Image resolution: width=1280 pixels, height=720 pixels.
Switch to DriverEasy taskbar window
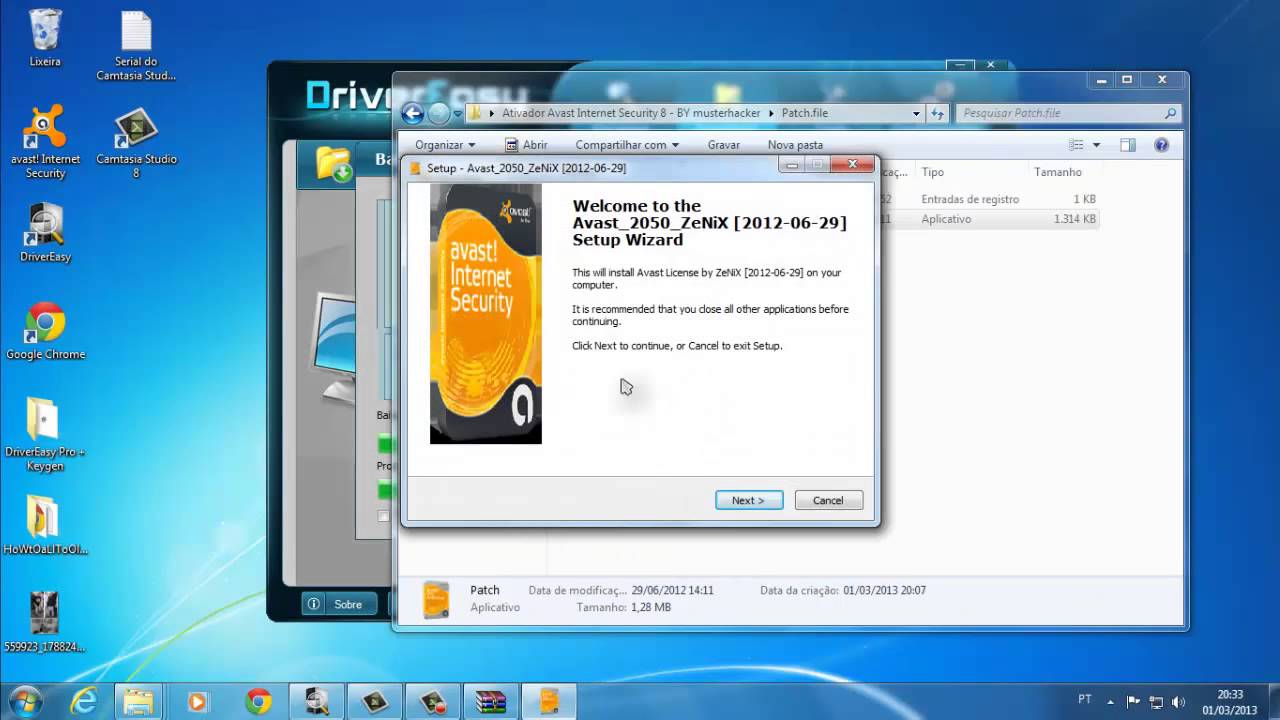coord(317,701)
